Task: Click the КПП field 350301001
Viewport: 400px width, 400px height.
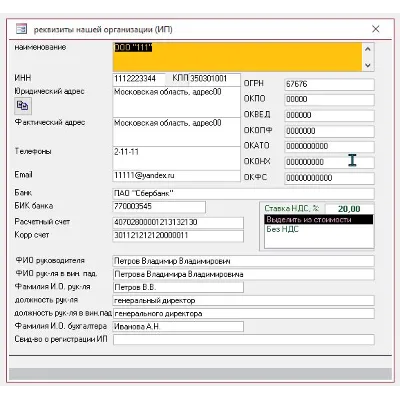Action: [x=215, y=79]
